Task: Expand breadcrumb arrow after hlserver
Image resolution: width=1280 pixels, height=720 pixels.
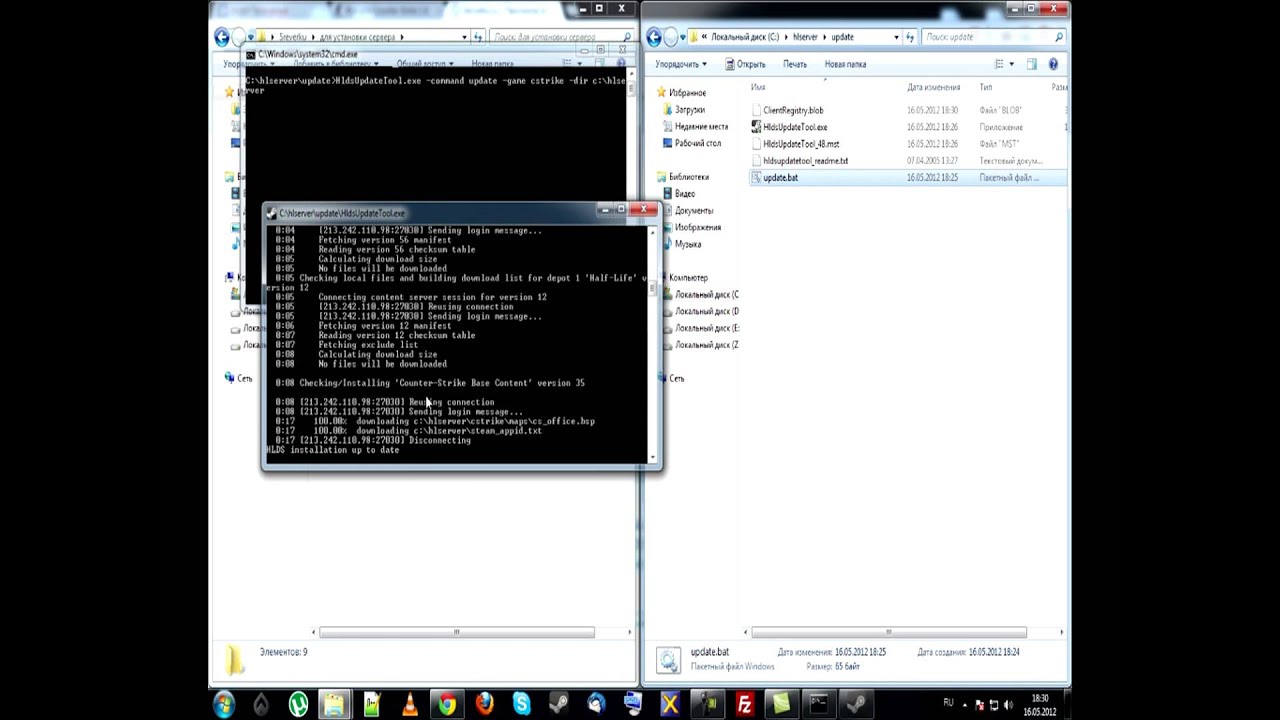Action: click(x=825, y=37)
